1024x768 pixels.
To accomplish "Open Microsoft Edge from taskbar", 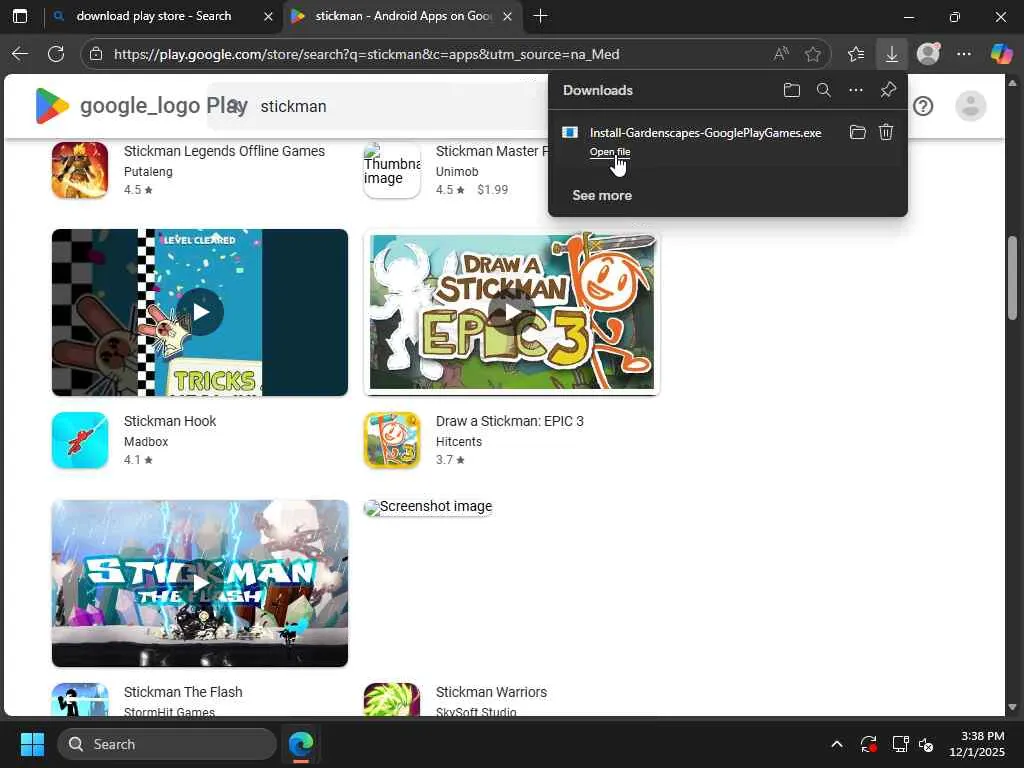I will tap(301, 744).
